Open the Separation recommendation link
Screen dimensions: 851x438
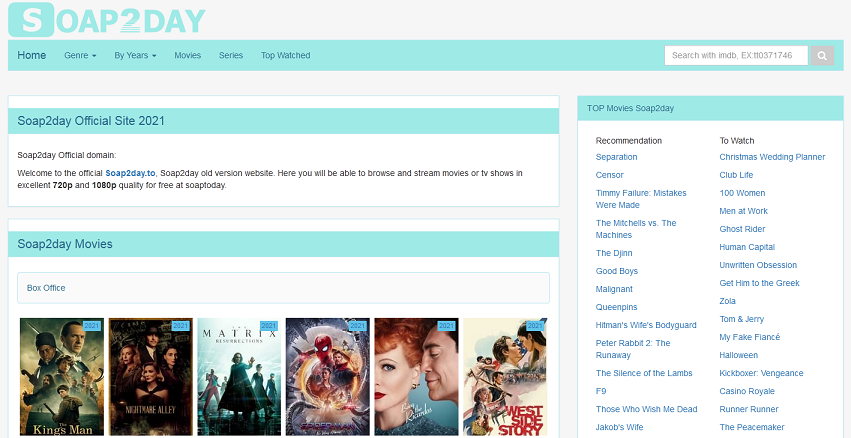[617, 157]
